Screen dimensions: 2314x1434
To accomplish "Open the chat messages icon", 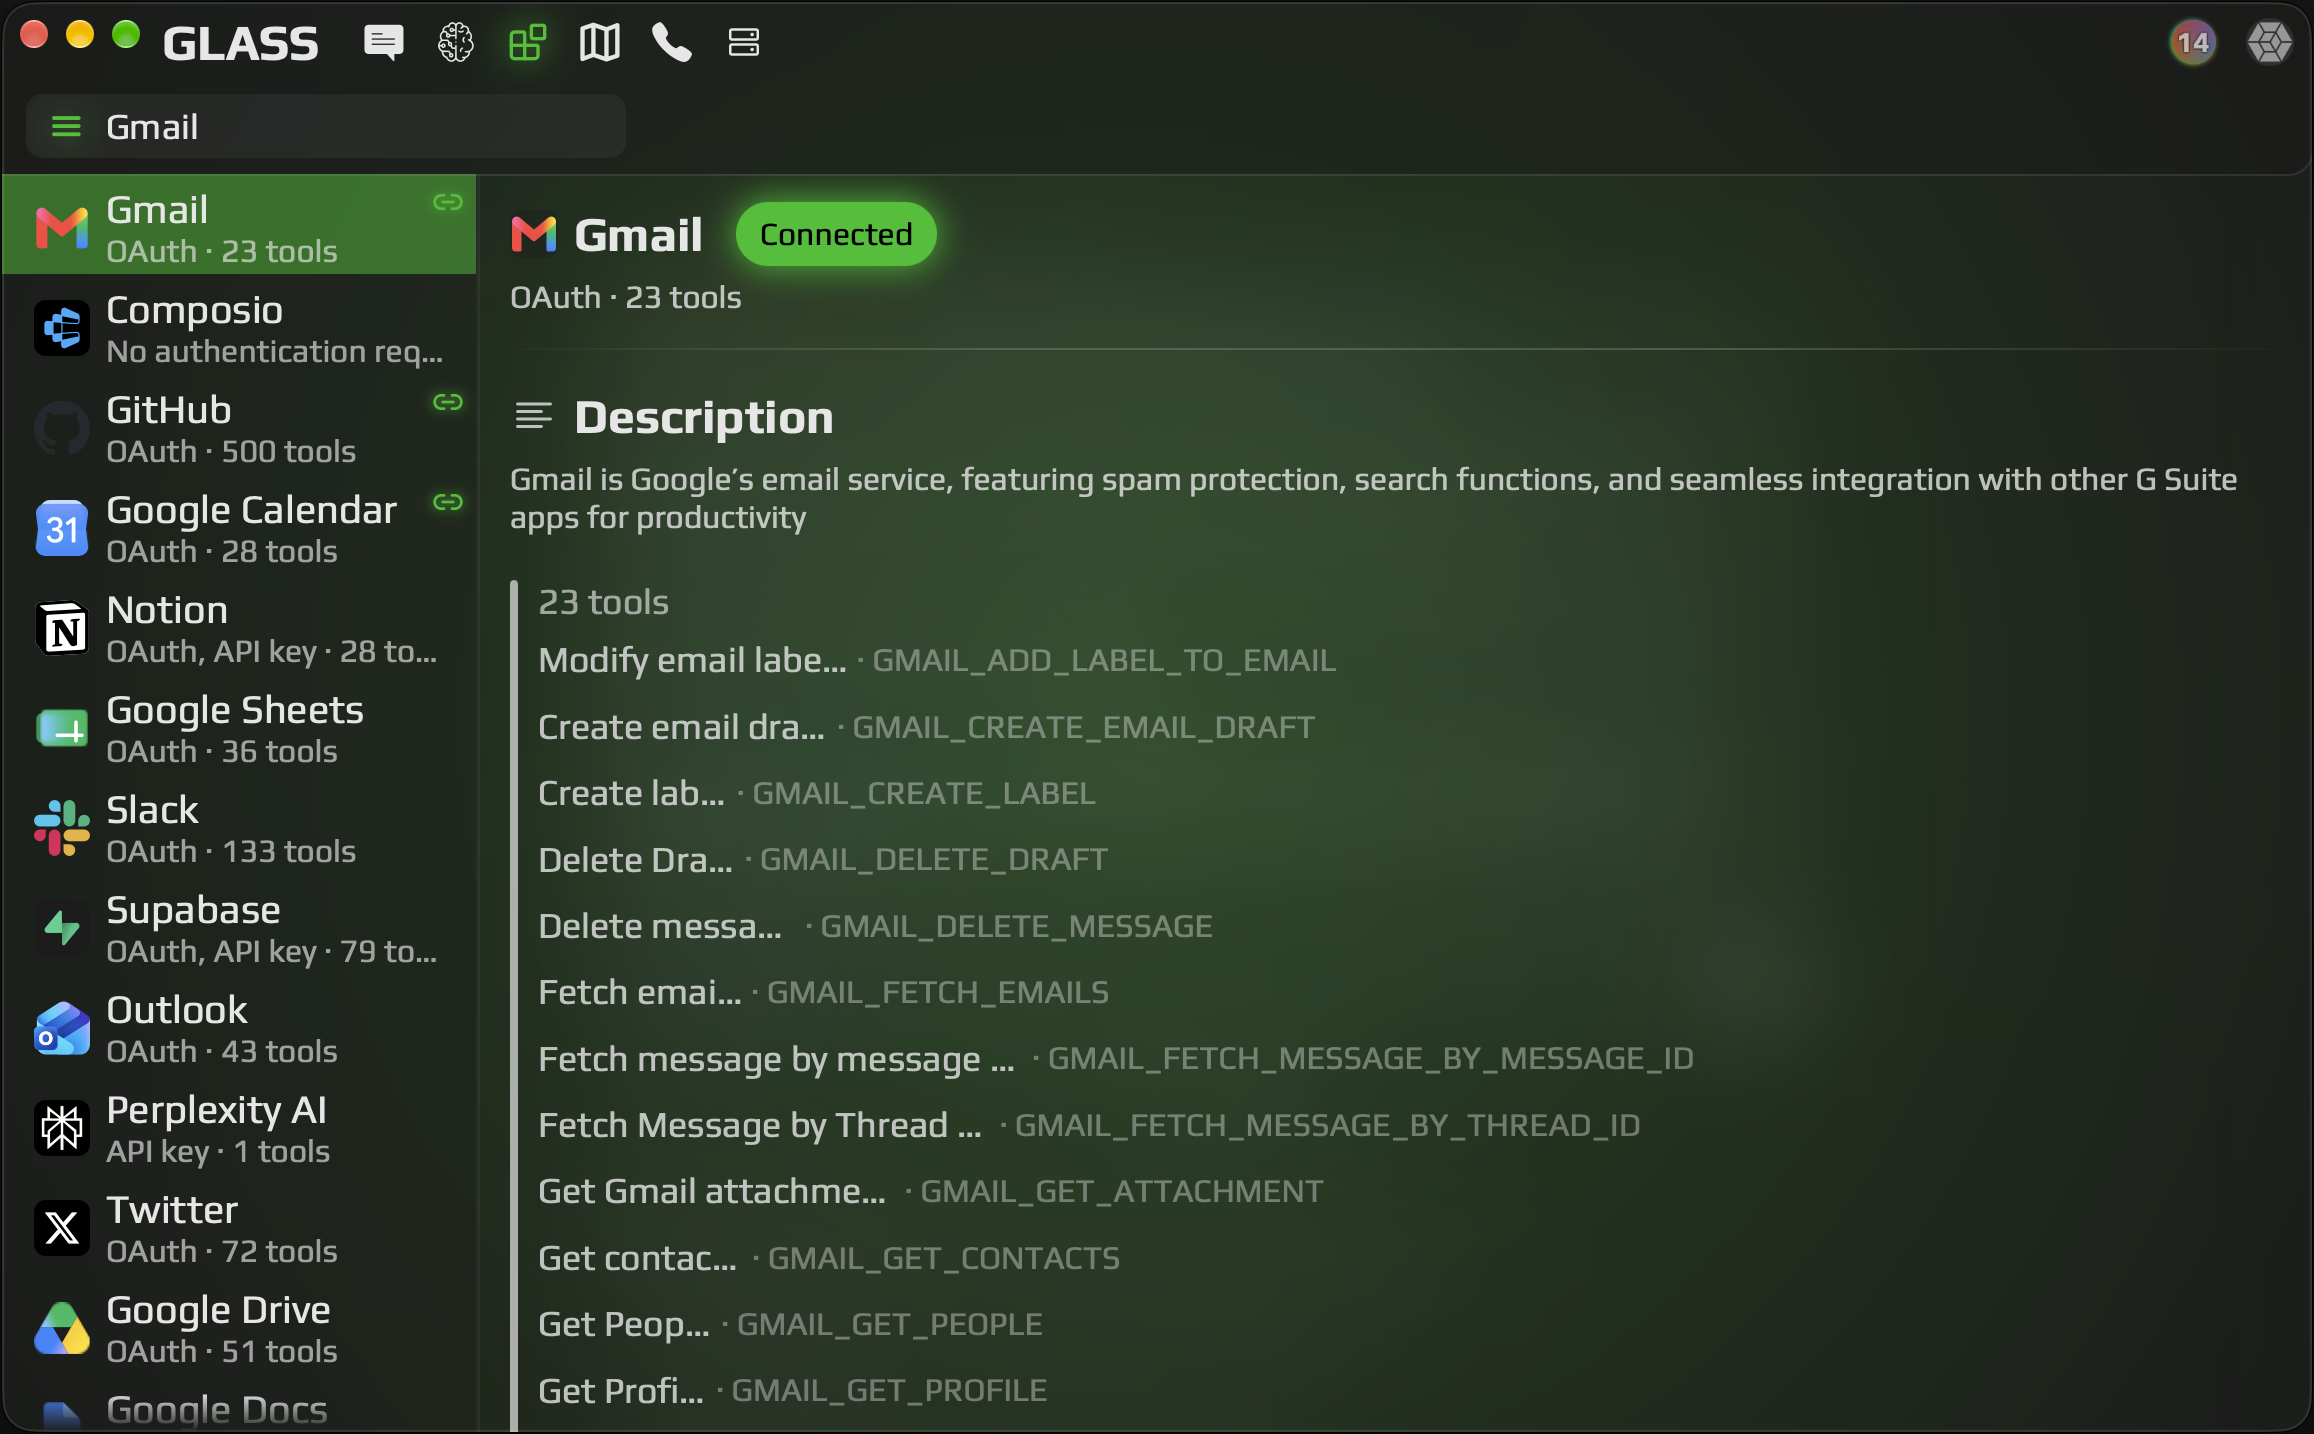I will (383, 43).
